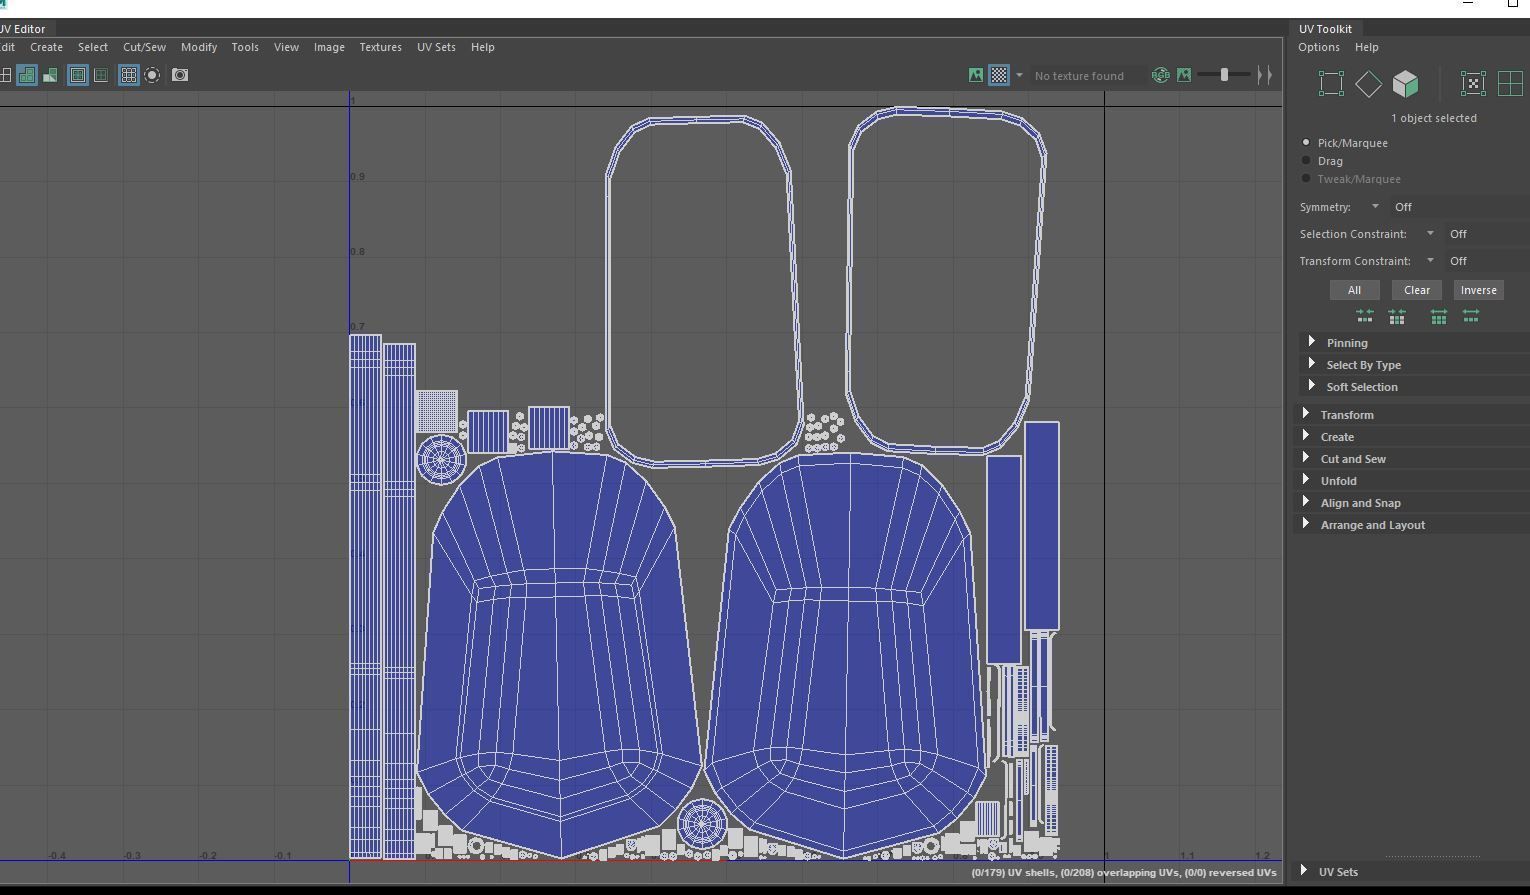
Task: Choose the Drag selection radio button
Action: (1306, 161)
